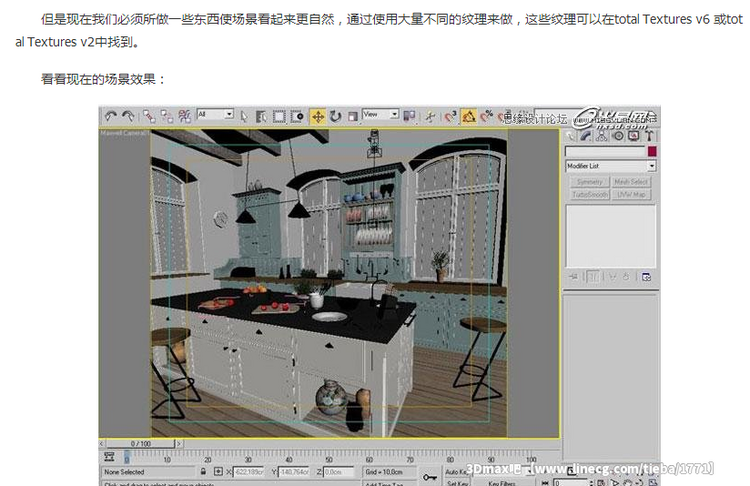This screenshot has height=486, width=750.
Task: Open the selection filter All dropdown
Action: (215, 115)
